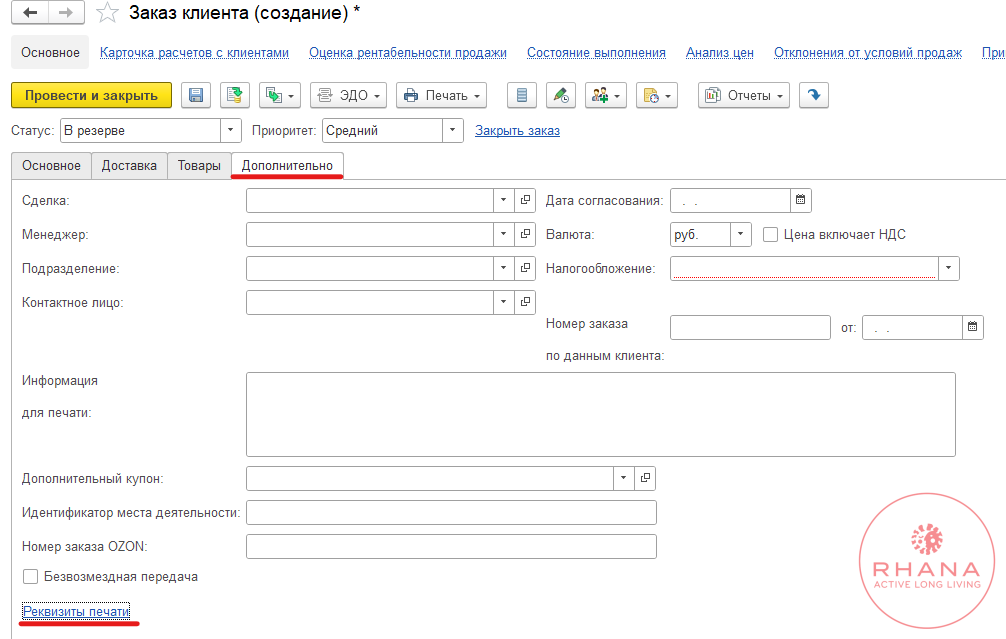Go back with the left arrow button
The image size is (1006, 639).
coord(30,13)
